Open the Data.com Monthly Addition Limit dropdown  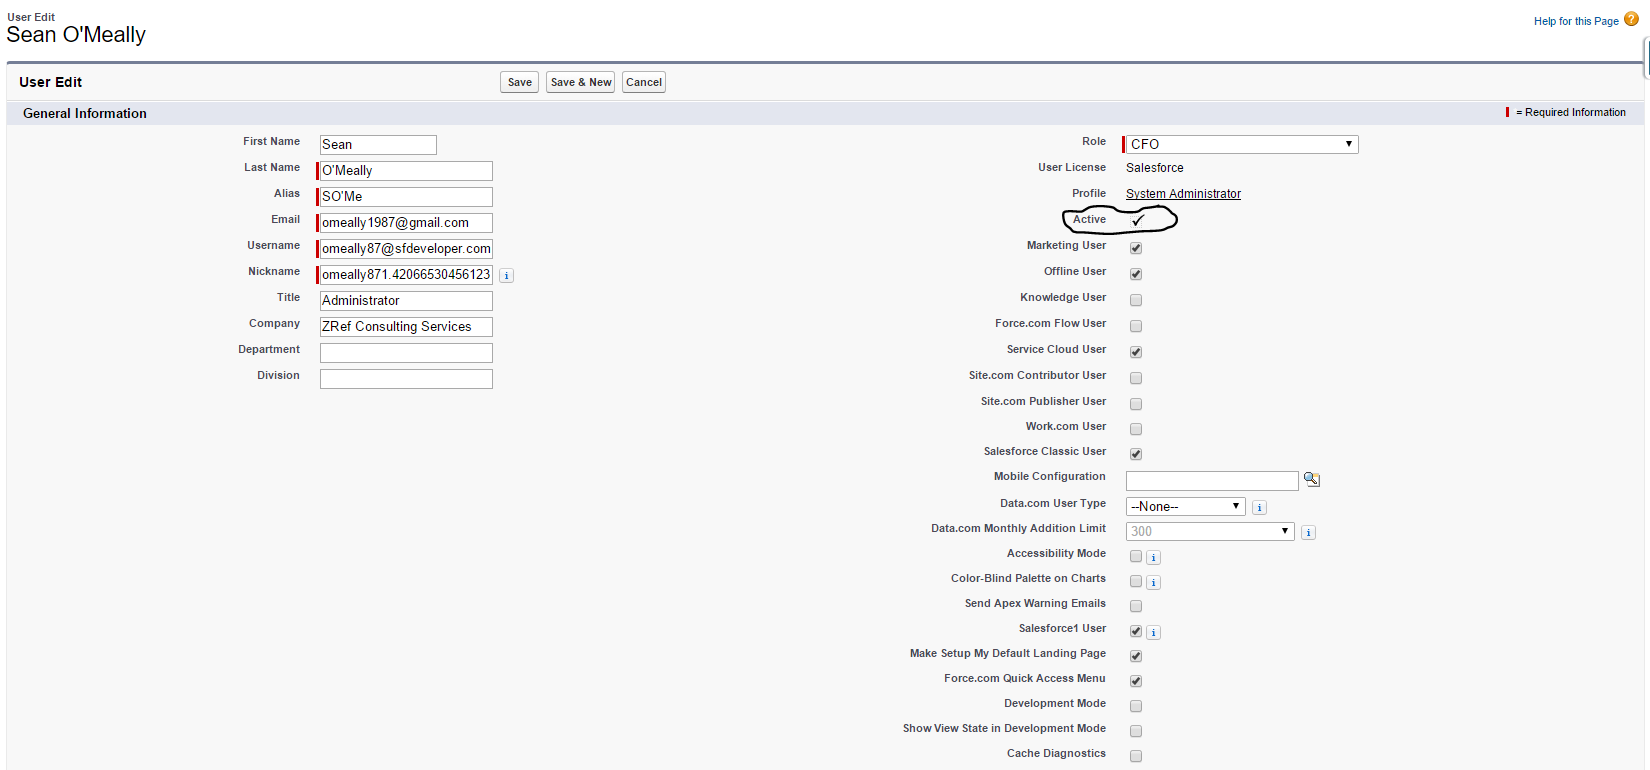[1210, 531]
